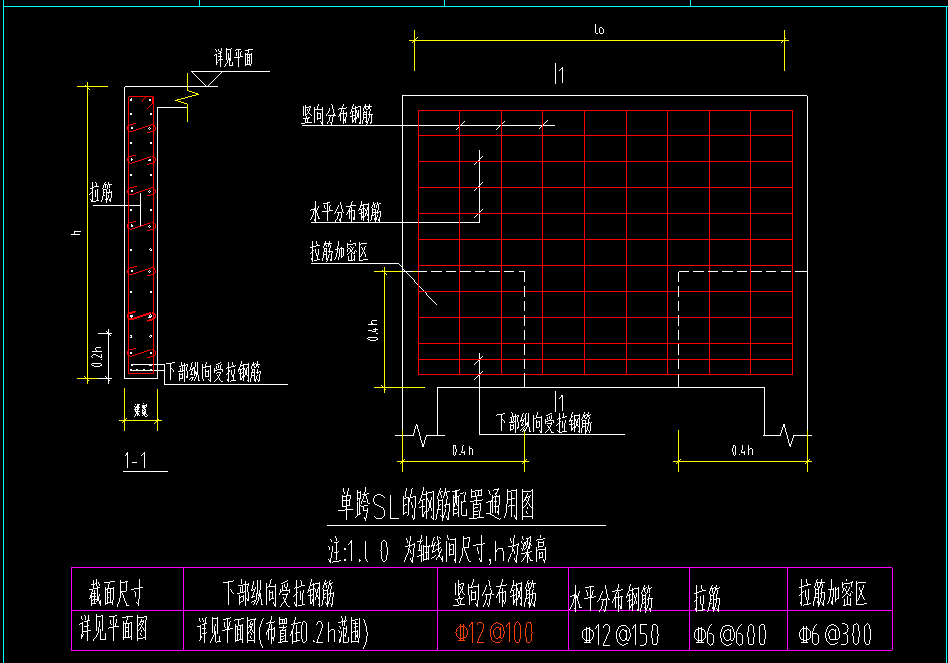948x663 pixels.
Task: Click the Φ6@300 densified zone value
Action: (x=835, y=634)
